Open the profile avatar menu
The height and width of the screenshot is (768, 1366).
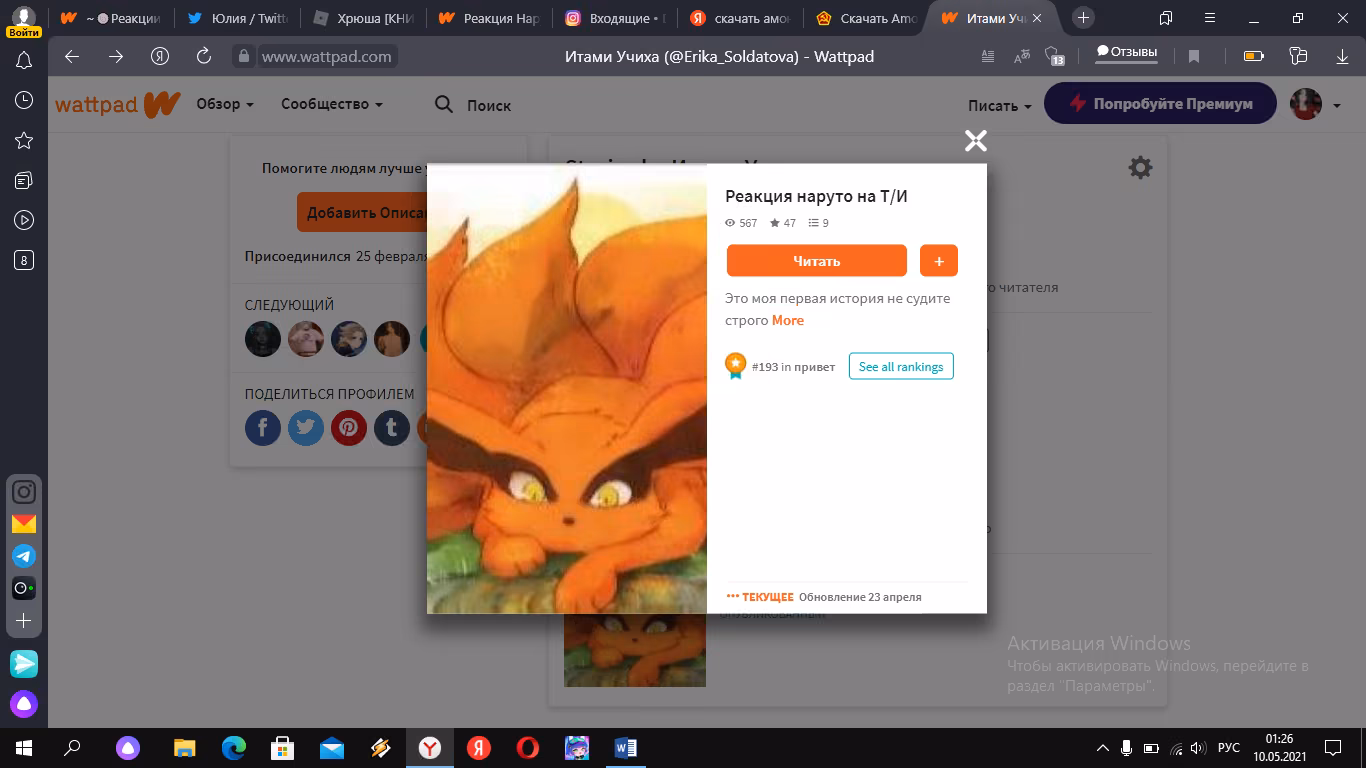coord(1314,104)
